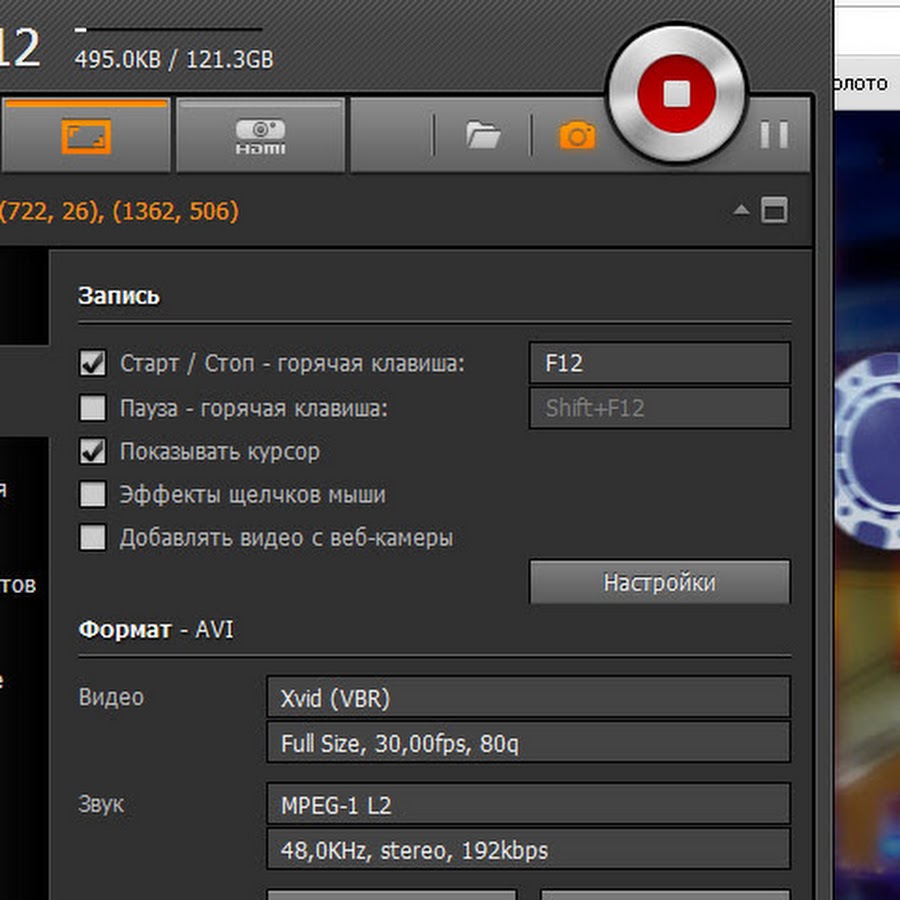The width and height of the screenshot is (900, 900).
Task: Select the rectangle screen recording mode
Action: pyautogui.click(x=86, y=135)
